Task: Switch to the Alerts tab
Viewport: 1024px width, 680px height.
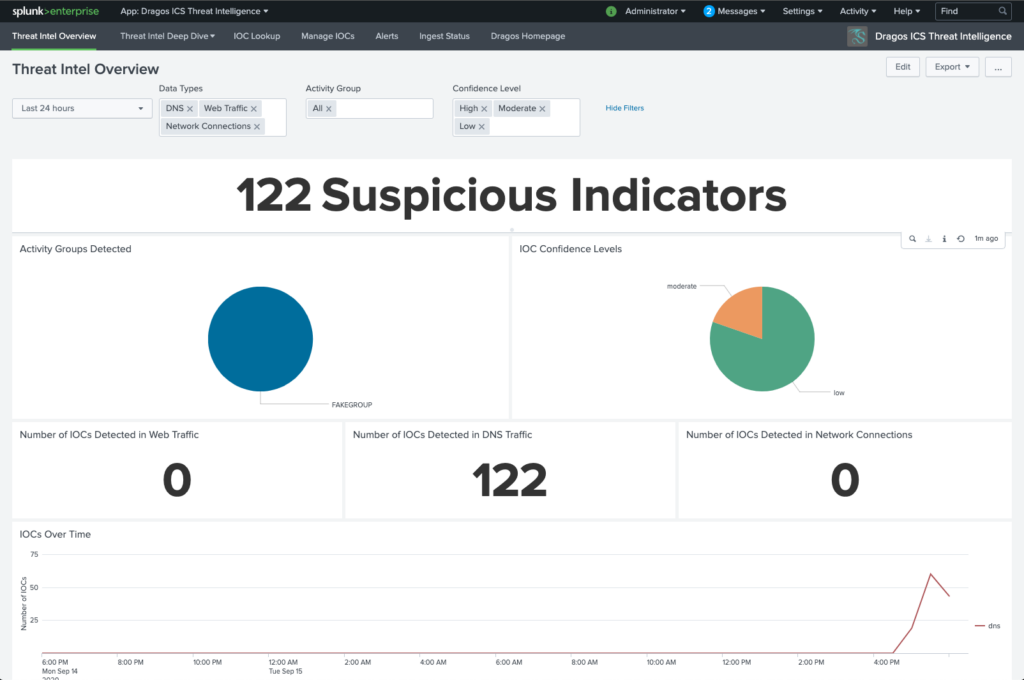Action: point(387,37)
